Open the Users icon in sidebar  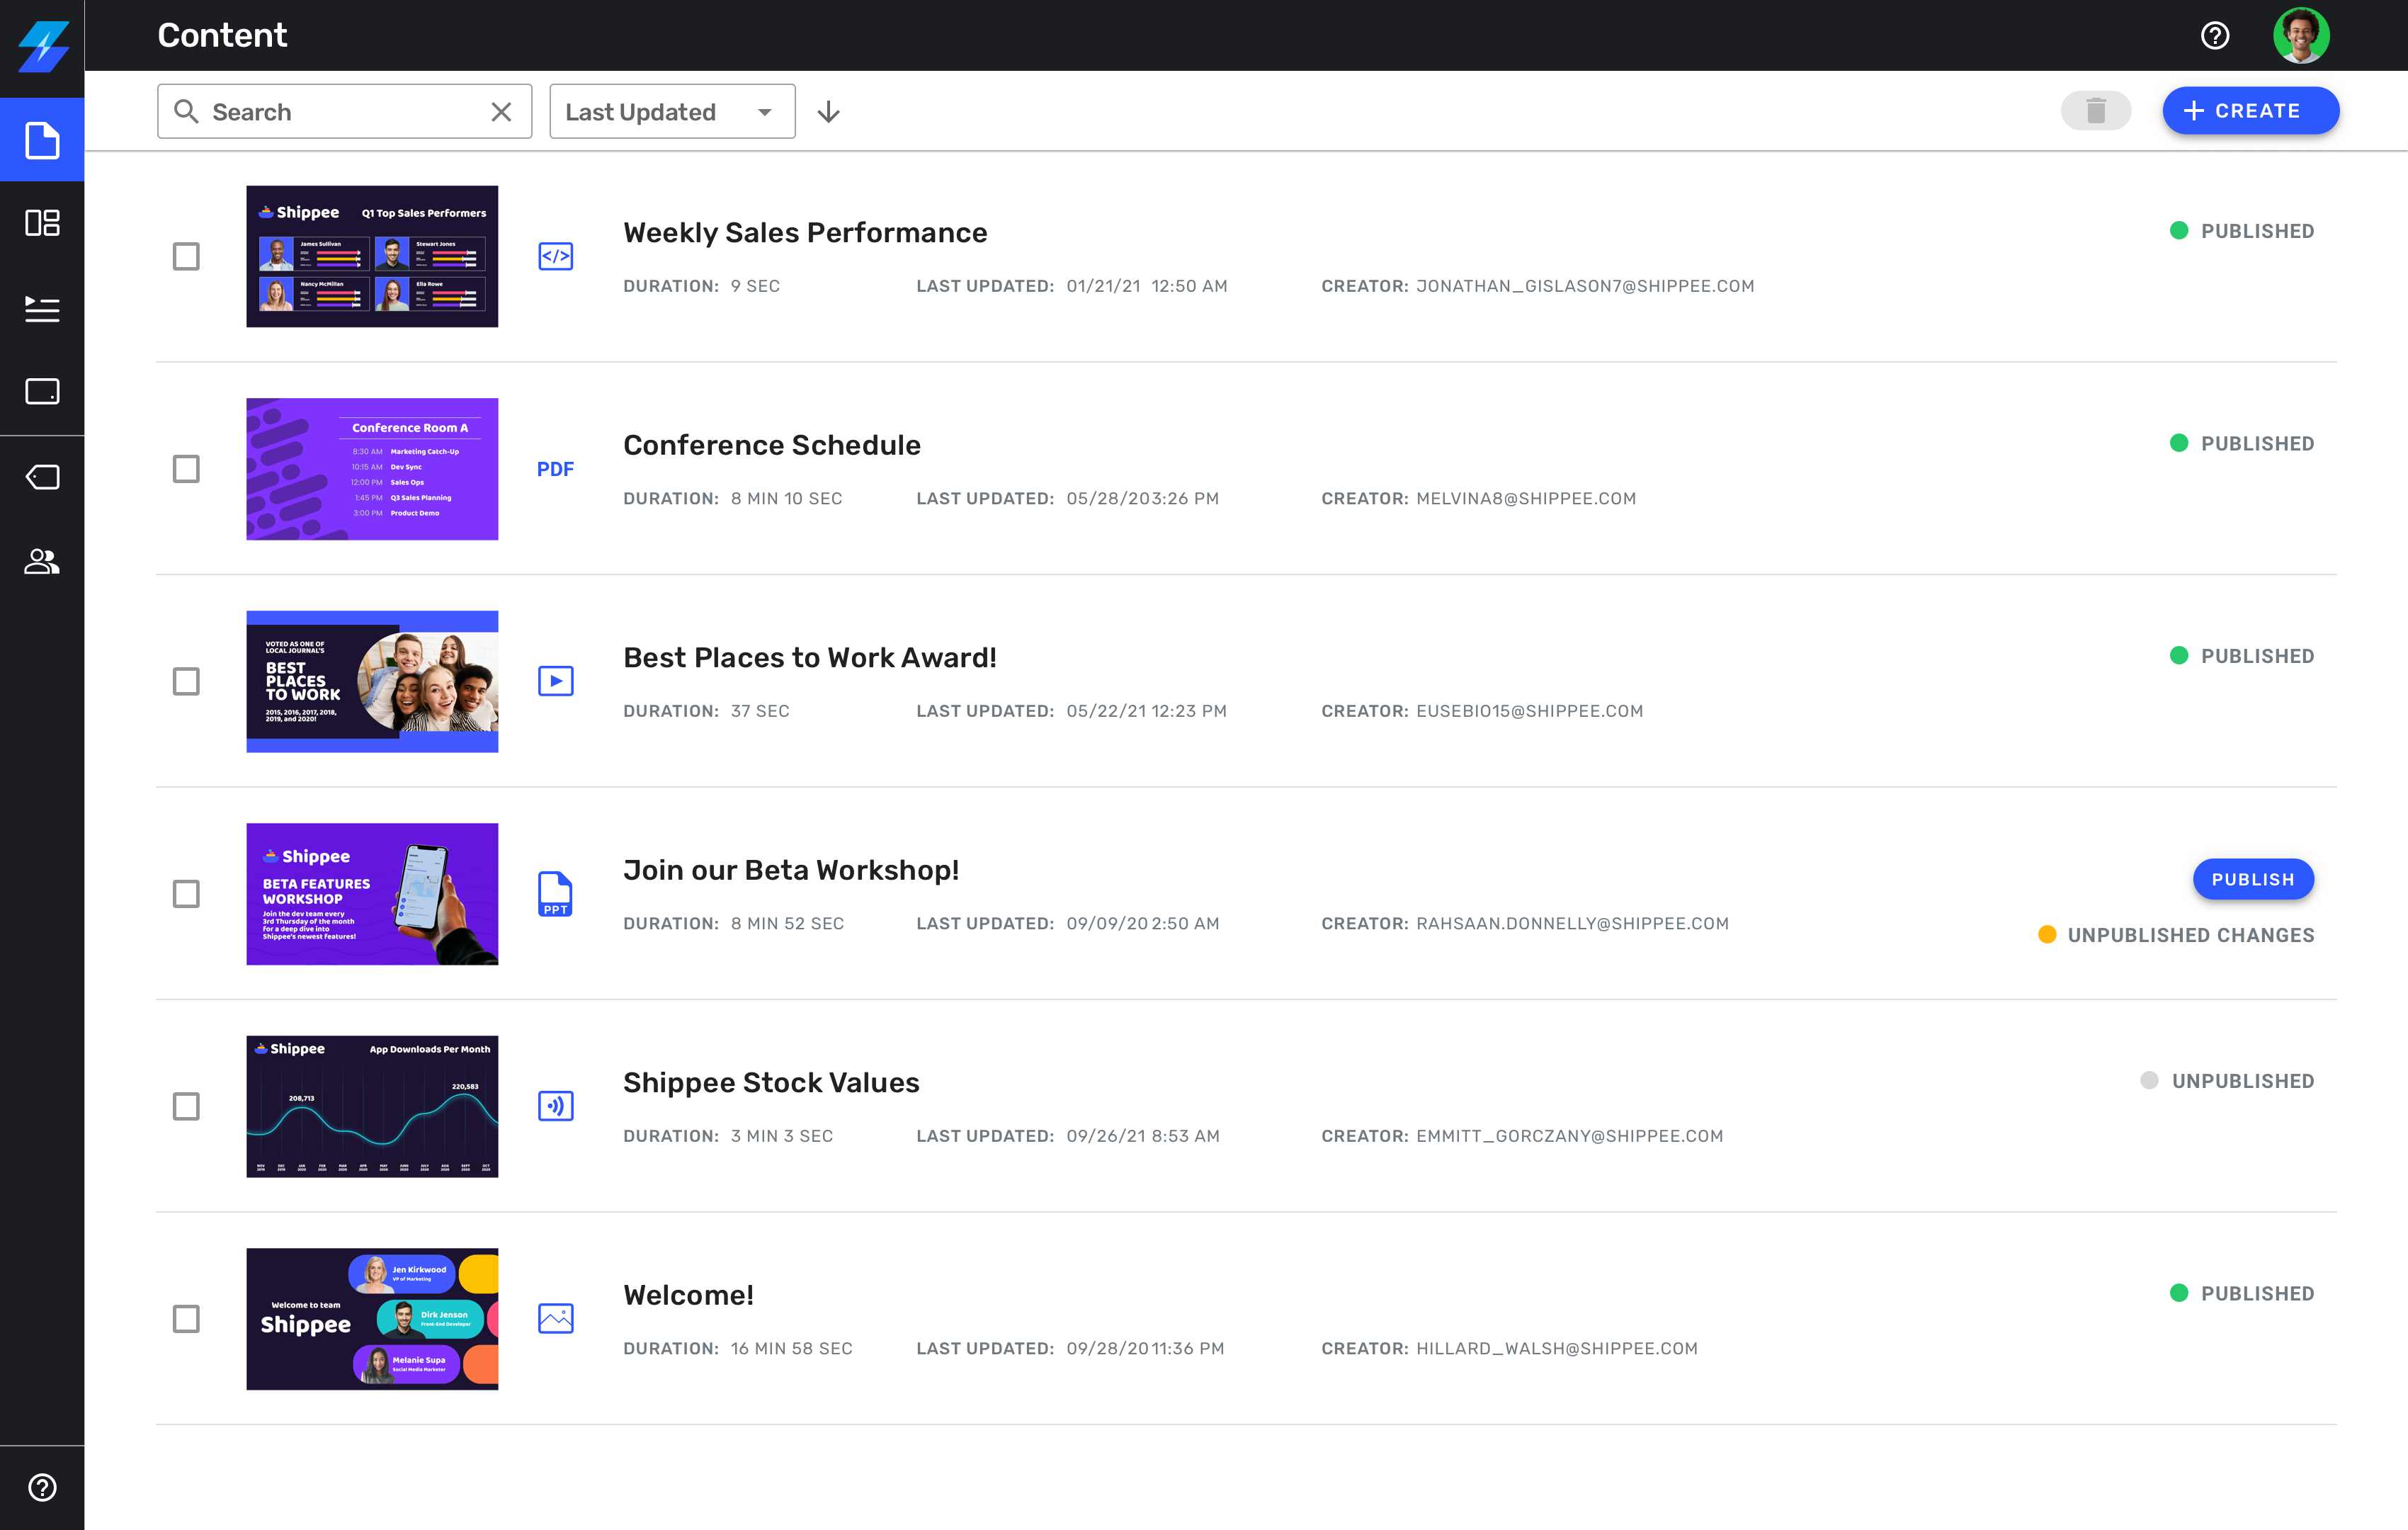(x=42, y=562)
